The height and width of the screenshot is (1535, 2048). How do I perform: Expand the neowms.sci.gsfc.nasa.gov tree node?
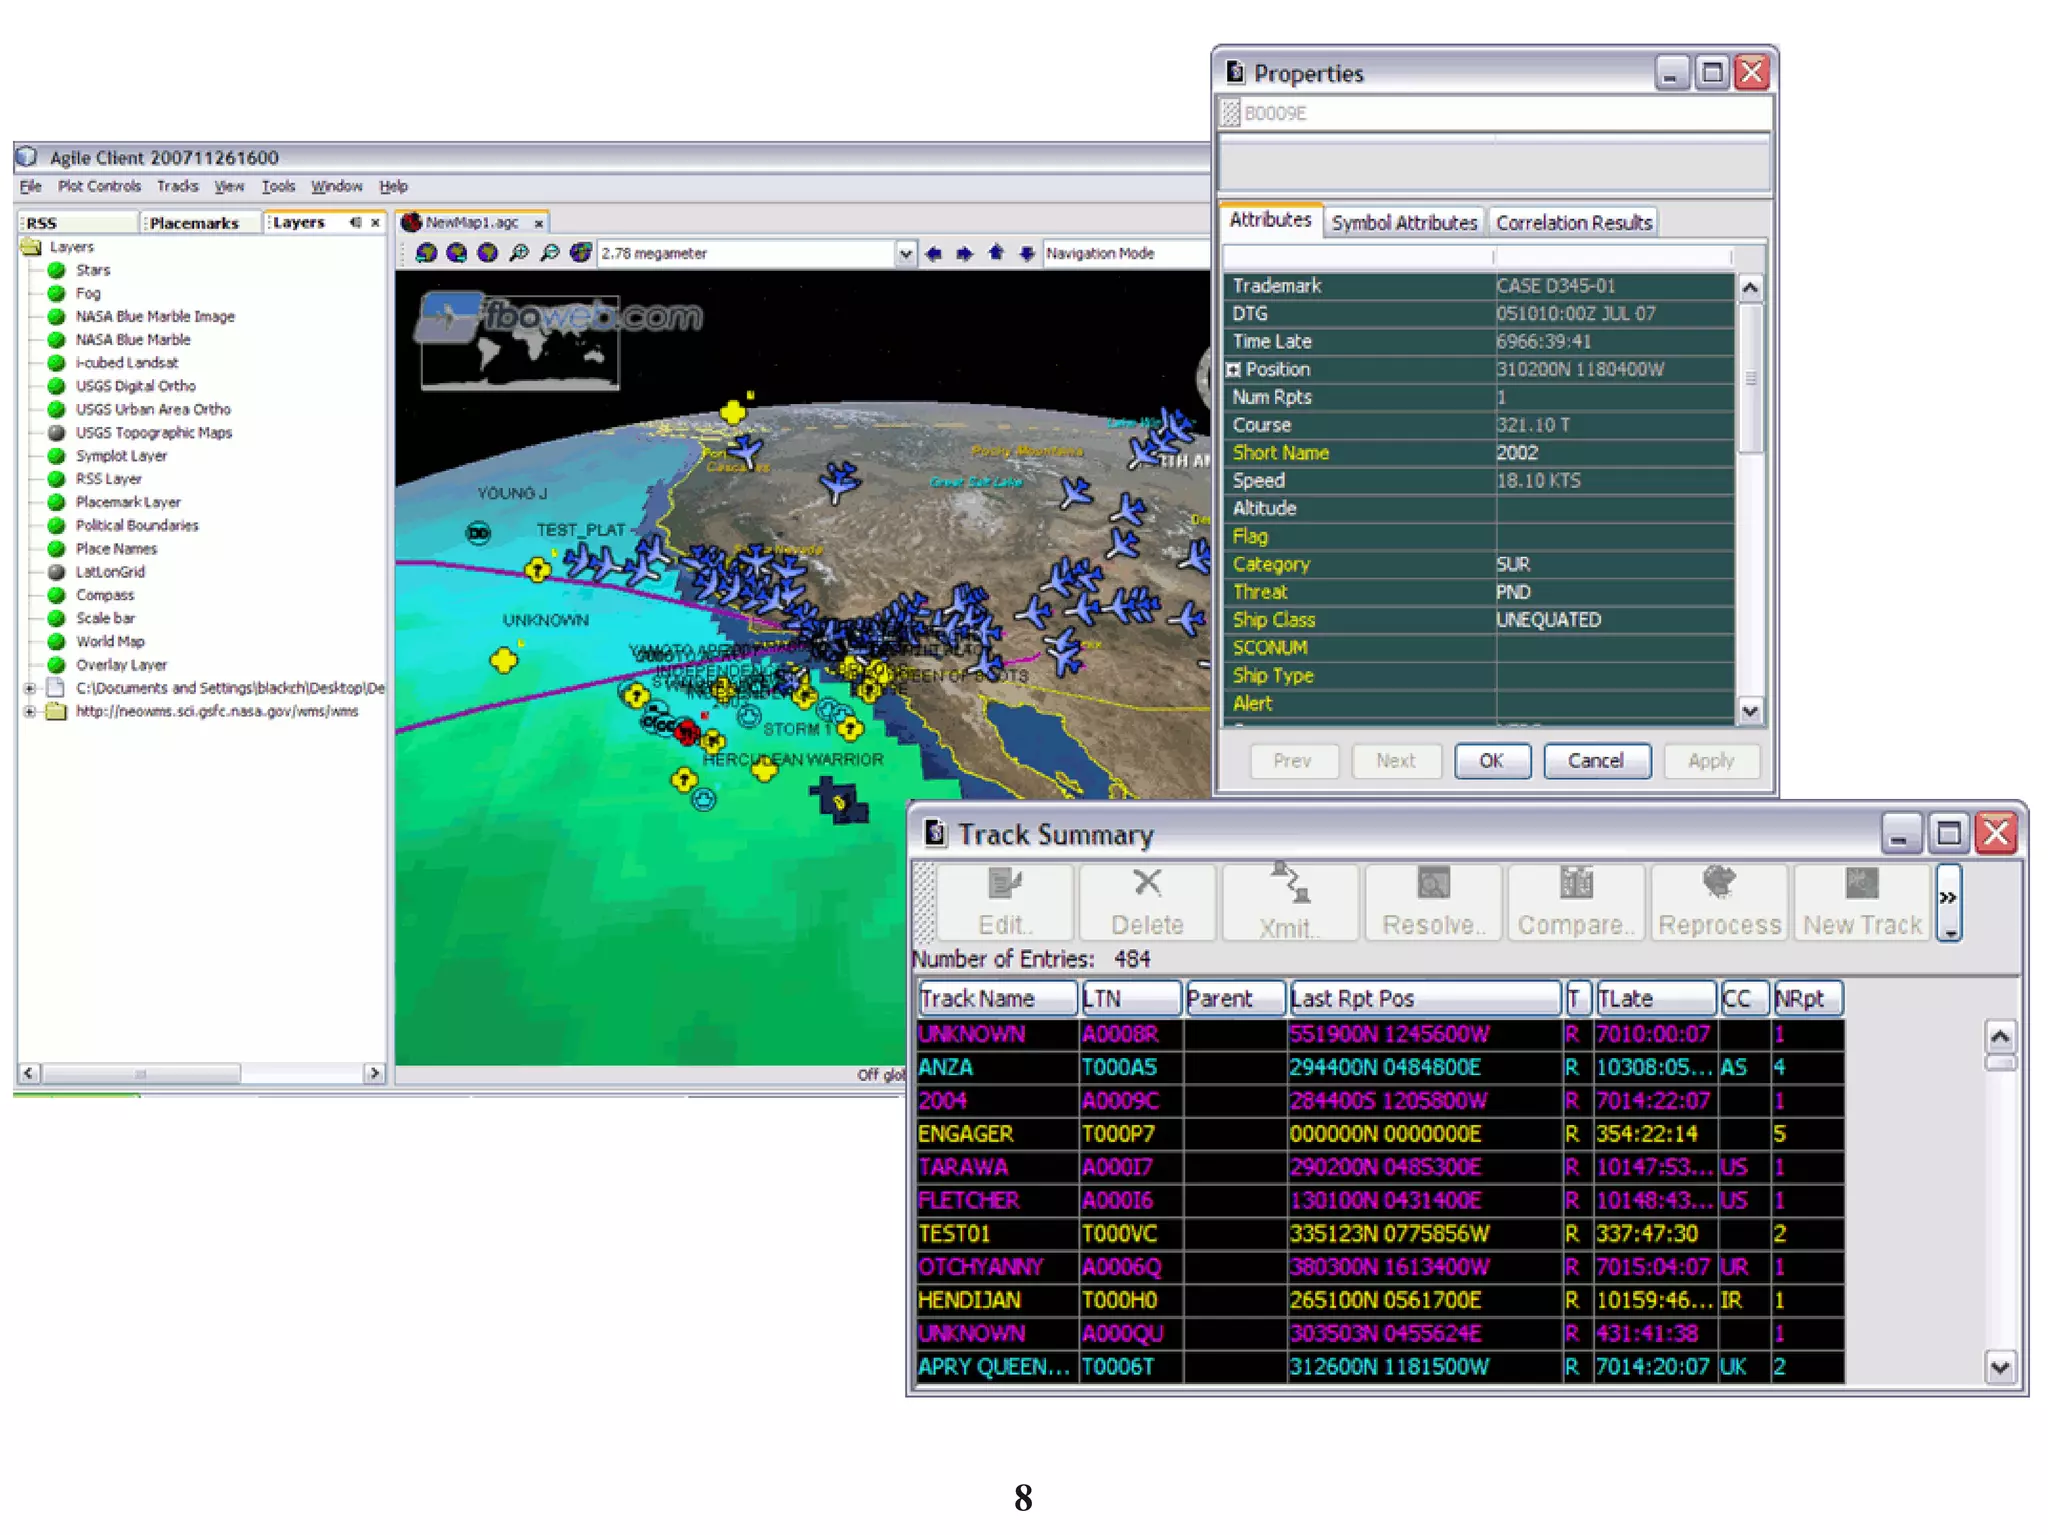29,711
